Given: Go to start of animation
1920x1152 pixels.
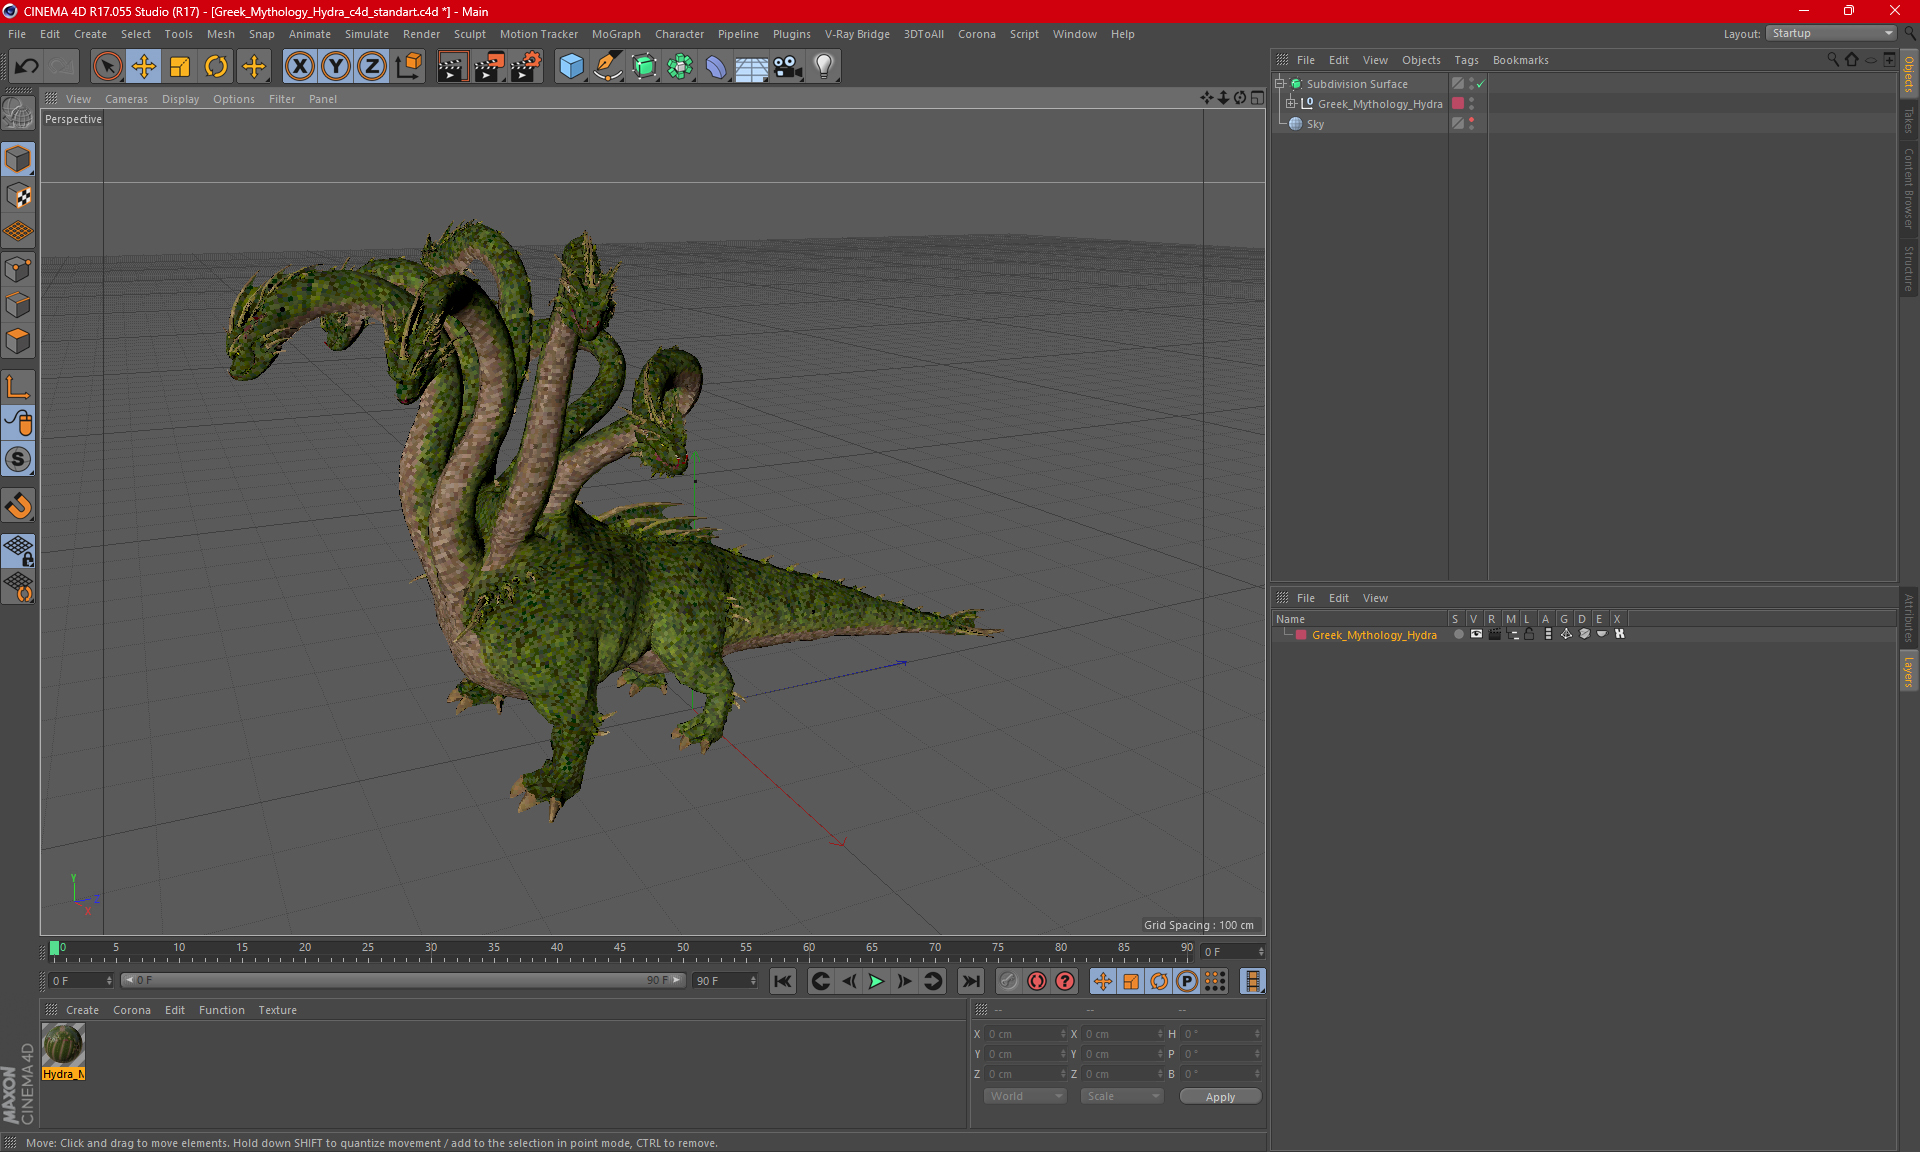Looking at the screenshot, I should 783,981.
